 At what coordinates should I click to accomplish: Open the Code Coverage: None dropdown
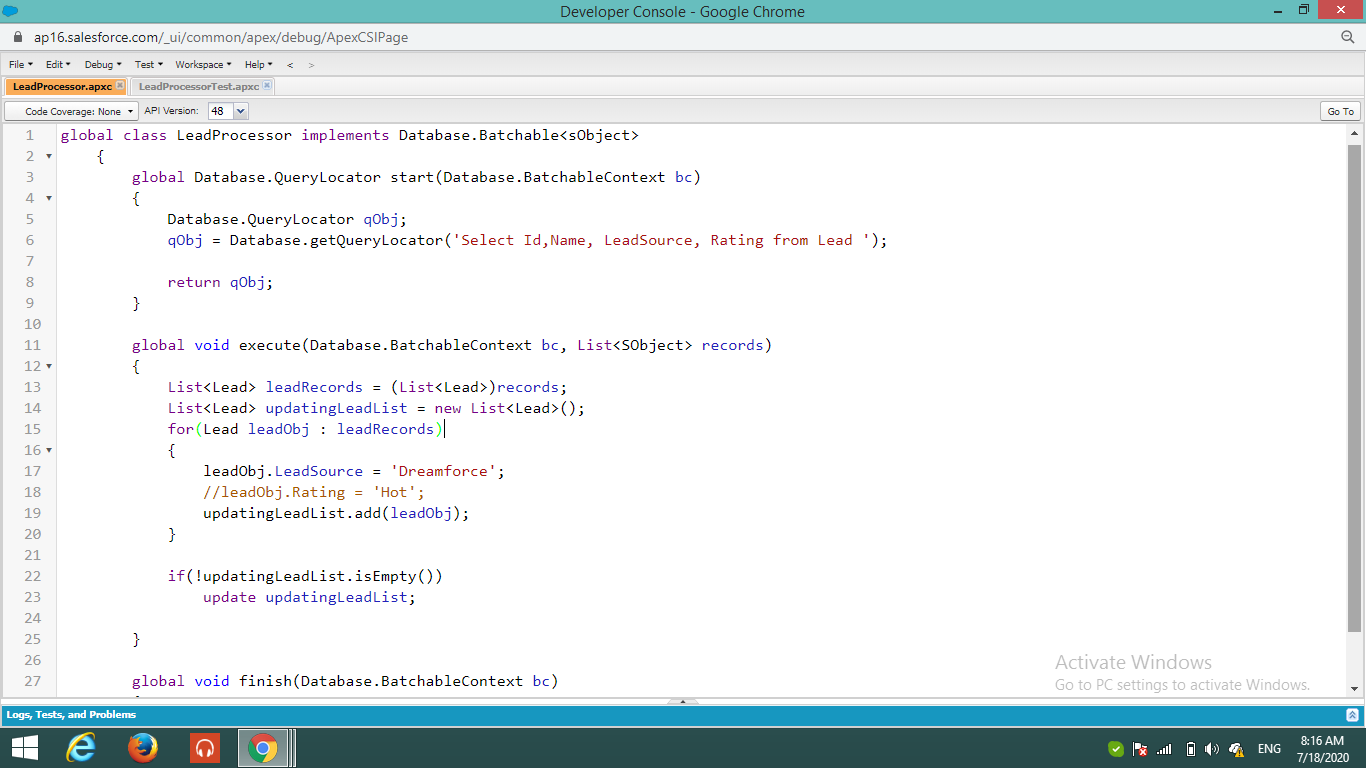click(71, 111)
